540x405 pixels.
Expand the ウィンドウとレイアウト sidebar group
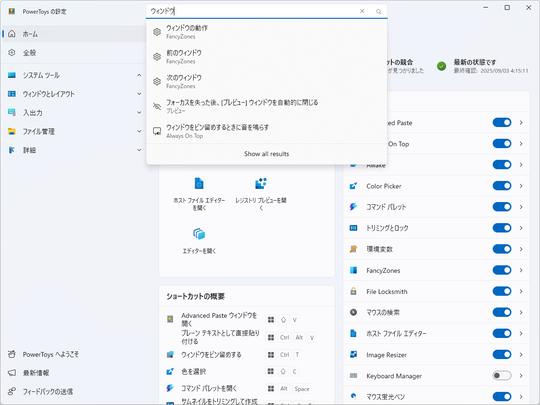tap(139, 94)
